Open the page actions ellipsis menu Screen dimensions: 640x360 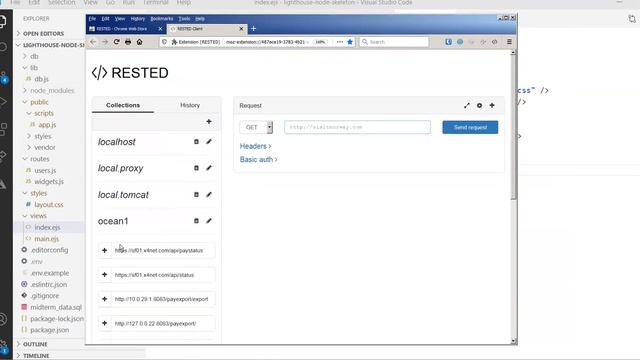coord(340,42)
